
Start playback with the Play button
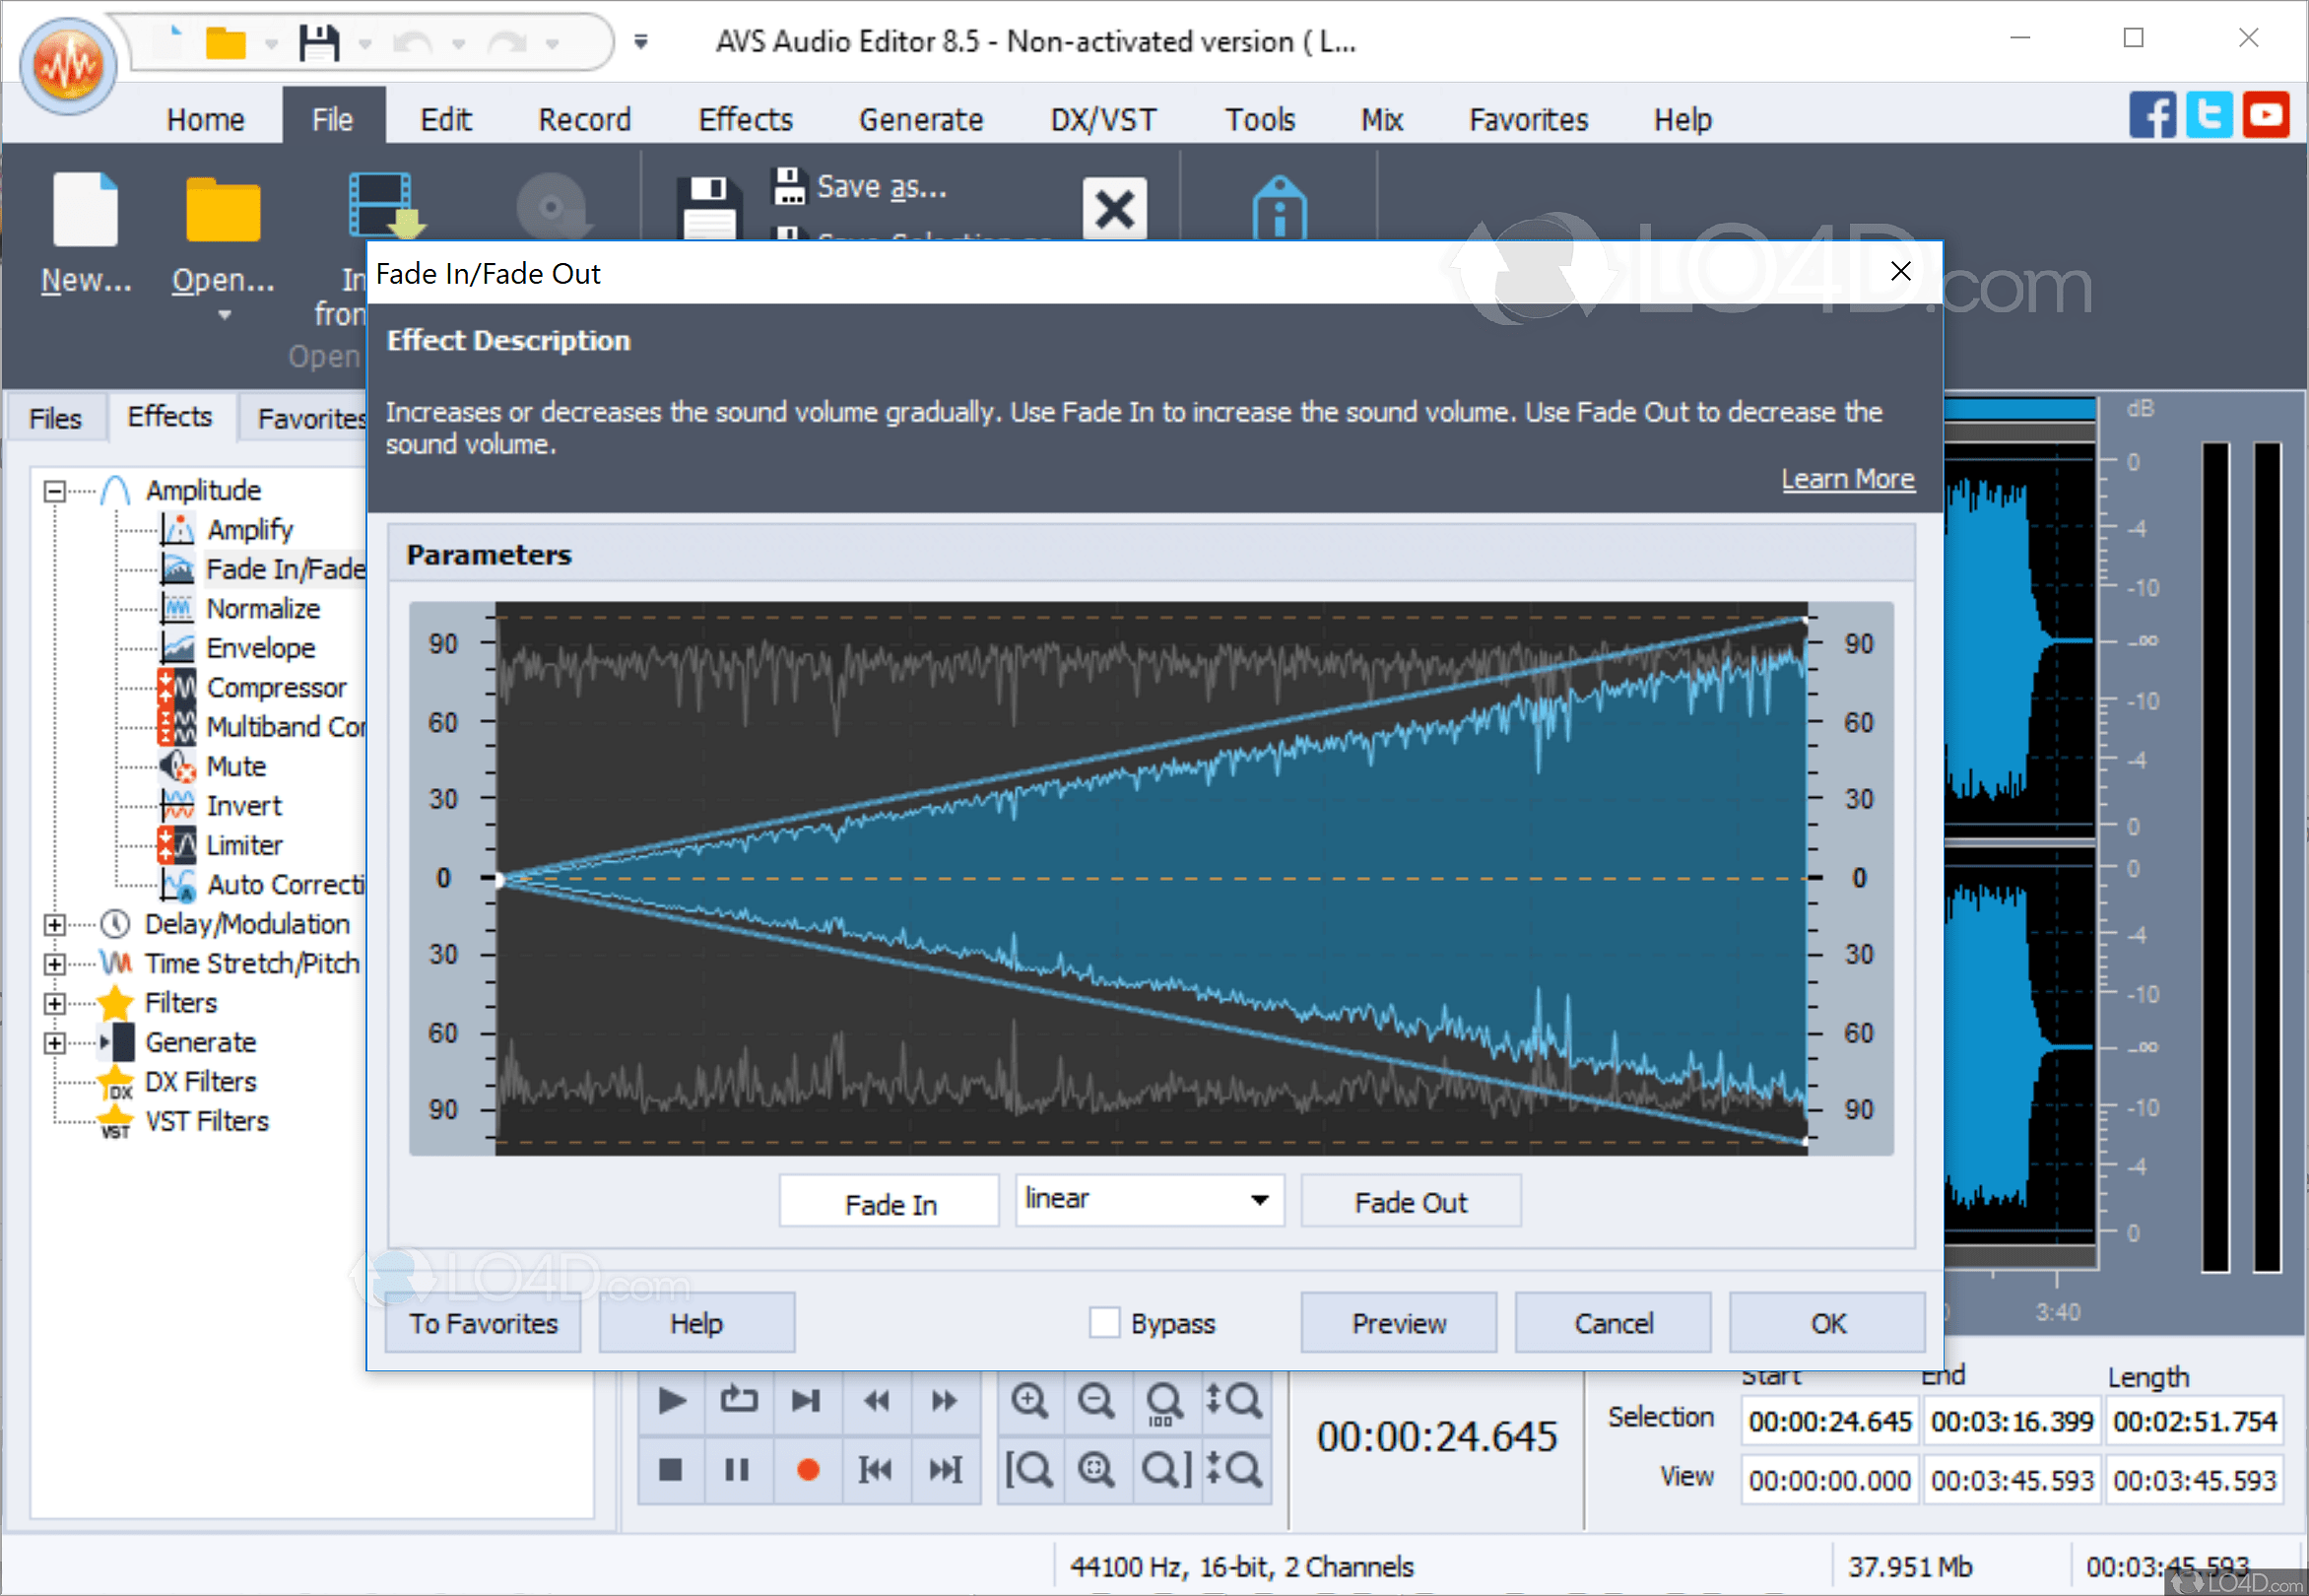671,1401
